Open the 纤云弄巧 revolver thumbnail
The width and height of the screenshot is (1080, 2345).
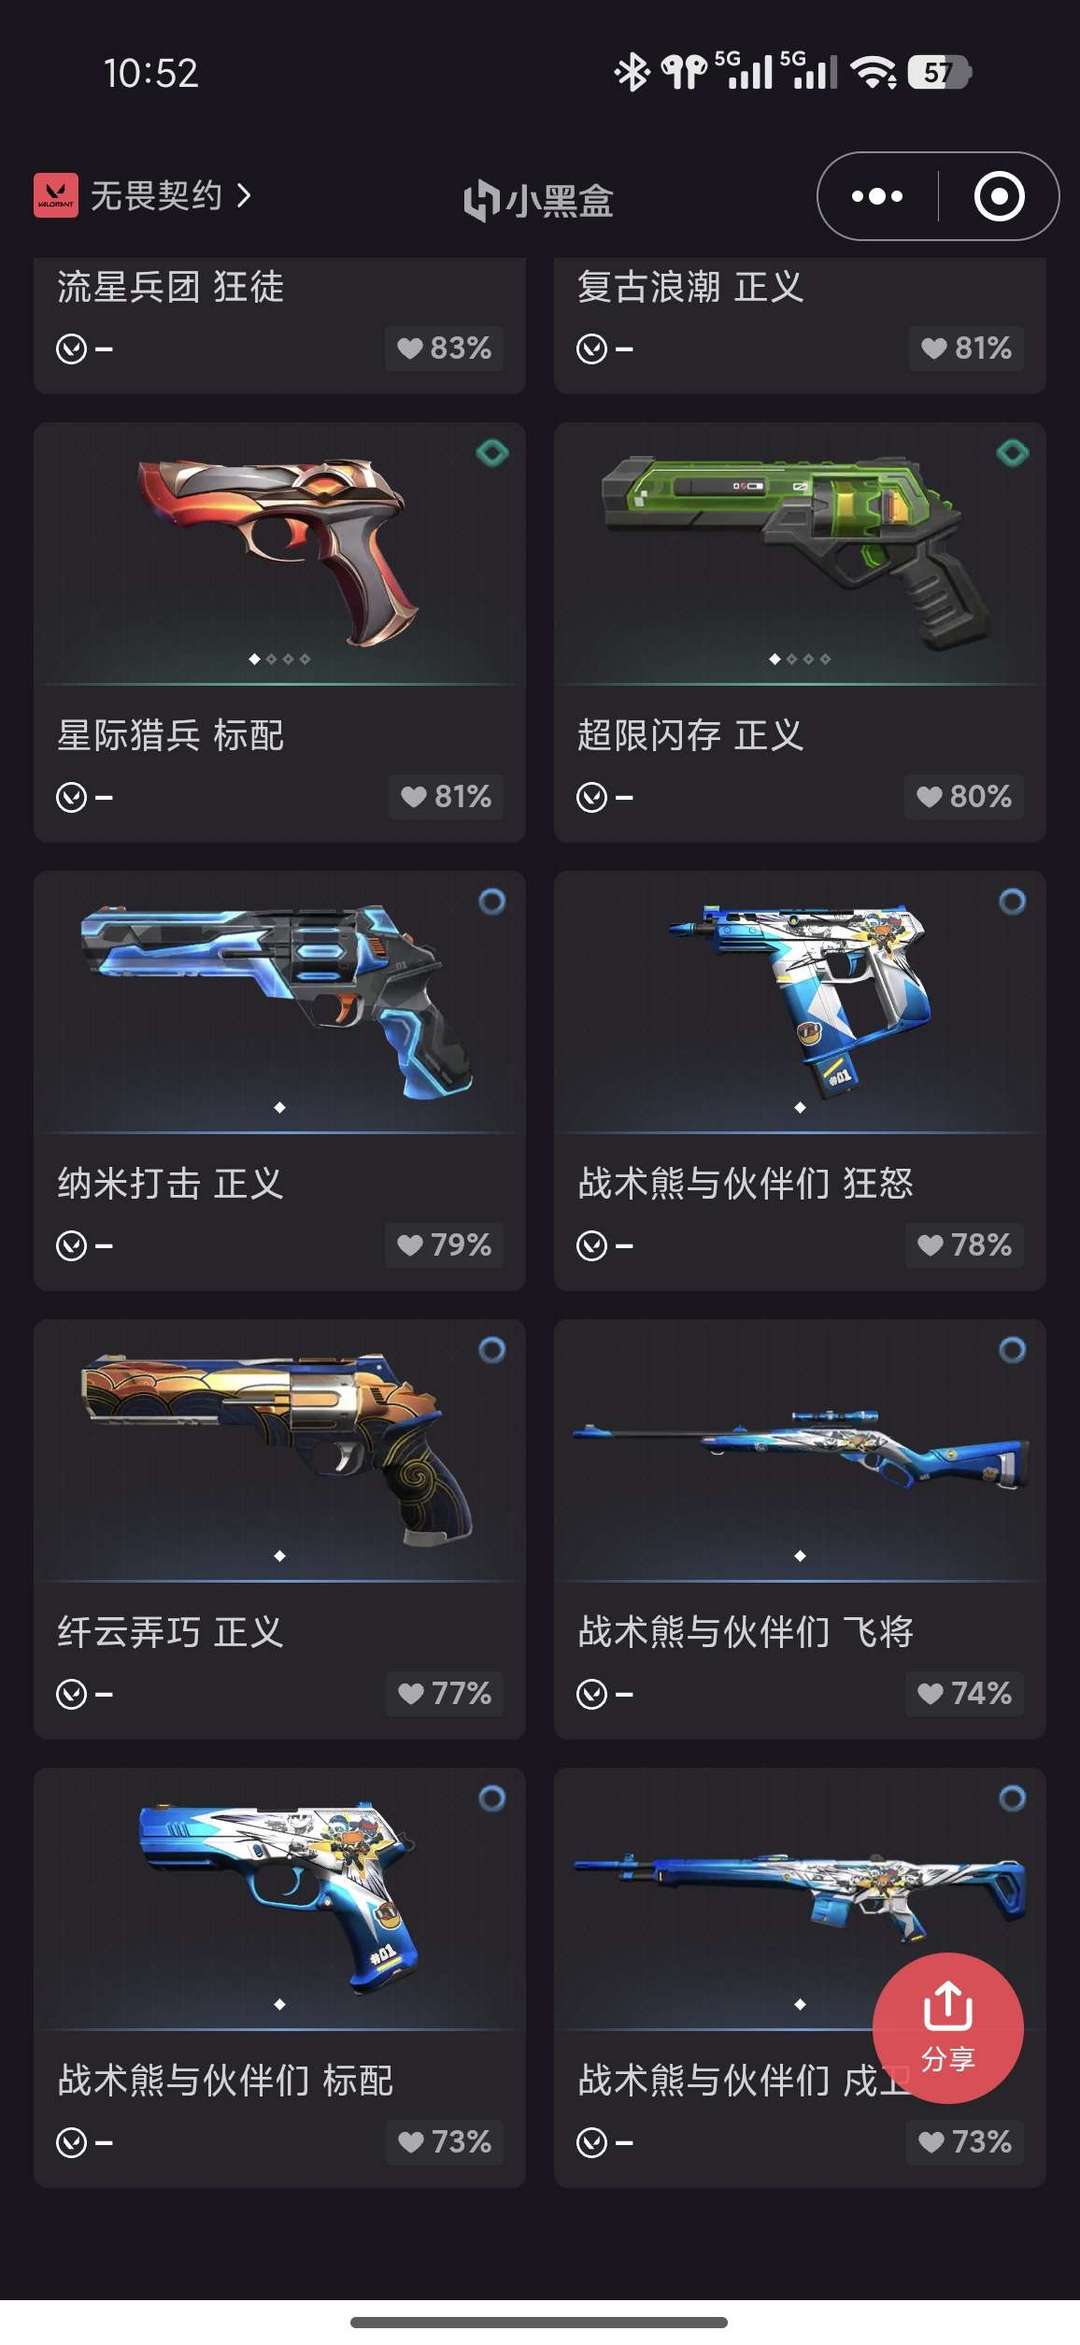[279, 1450]
